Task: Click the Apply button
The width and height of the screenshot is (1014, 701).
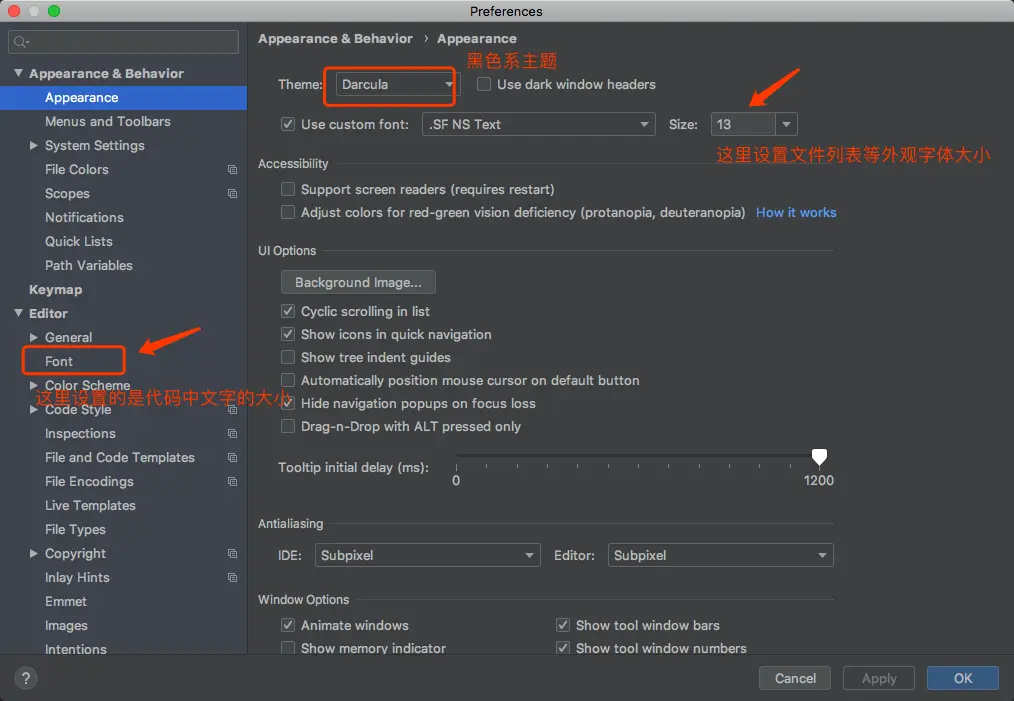Action: coord(879,678)
